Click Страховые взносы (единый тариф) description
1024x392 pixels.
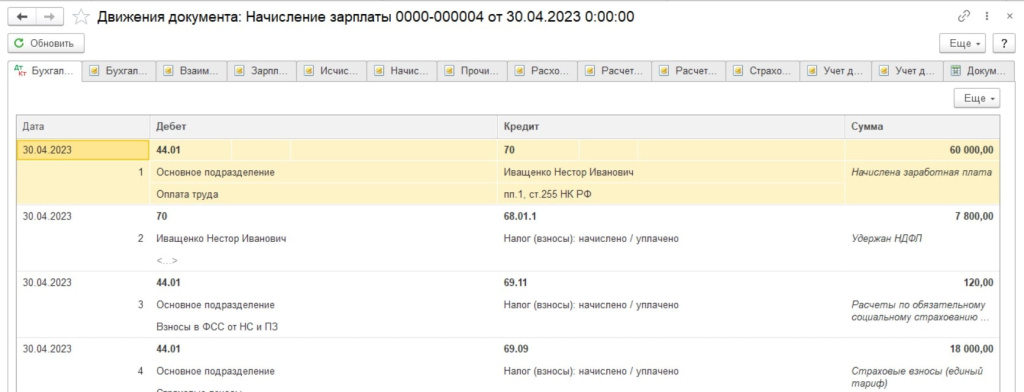click(917, 378)
